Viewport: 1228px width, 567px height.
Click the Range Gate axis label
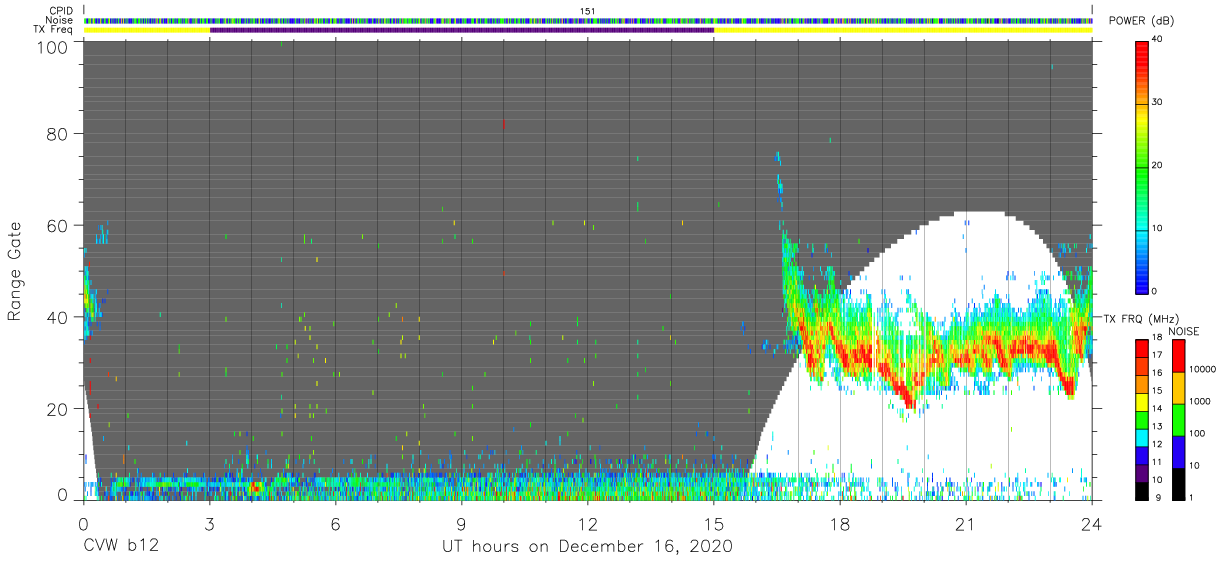[x=15, y=270]
